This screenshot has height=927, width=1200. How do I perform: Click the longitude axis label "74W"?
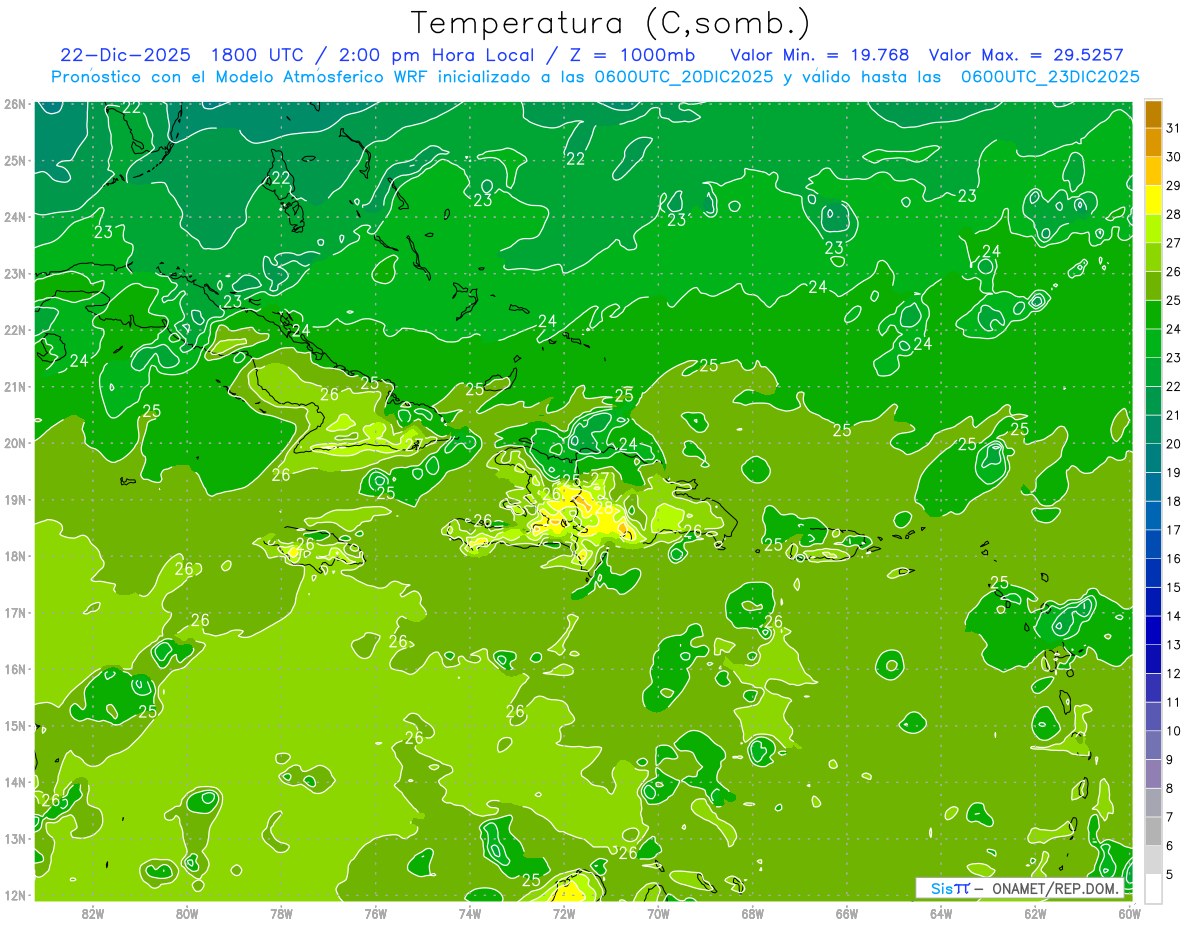470,913
